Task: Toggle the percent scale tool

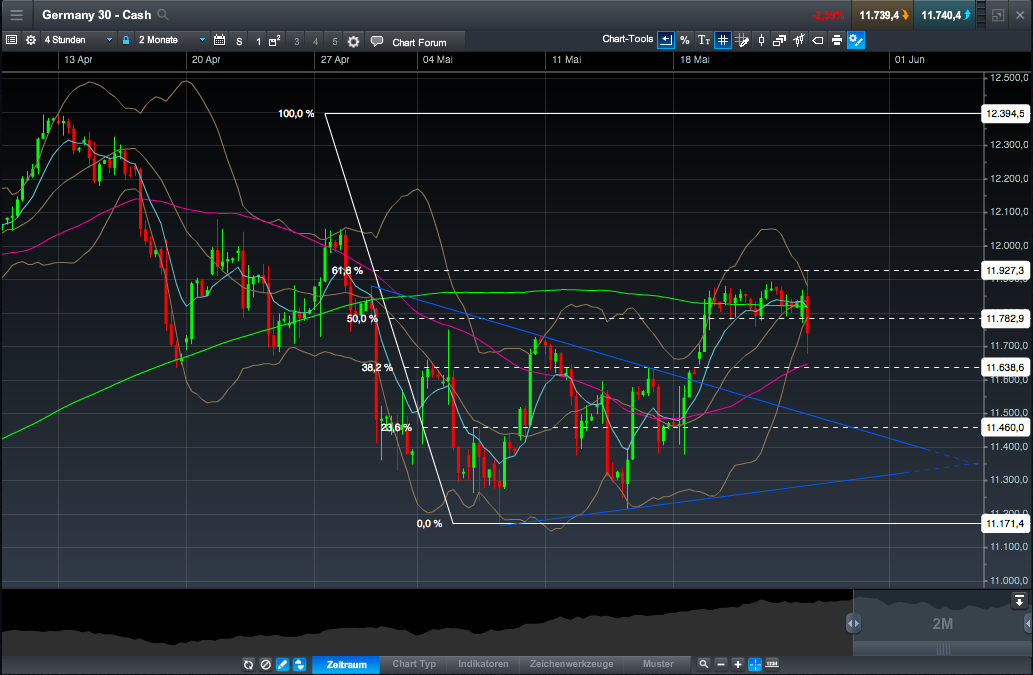Action: pyautogui.click(x=685, y=40)
